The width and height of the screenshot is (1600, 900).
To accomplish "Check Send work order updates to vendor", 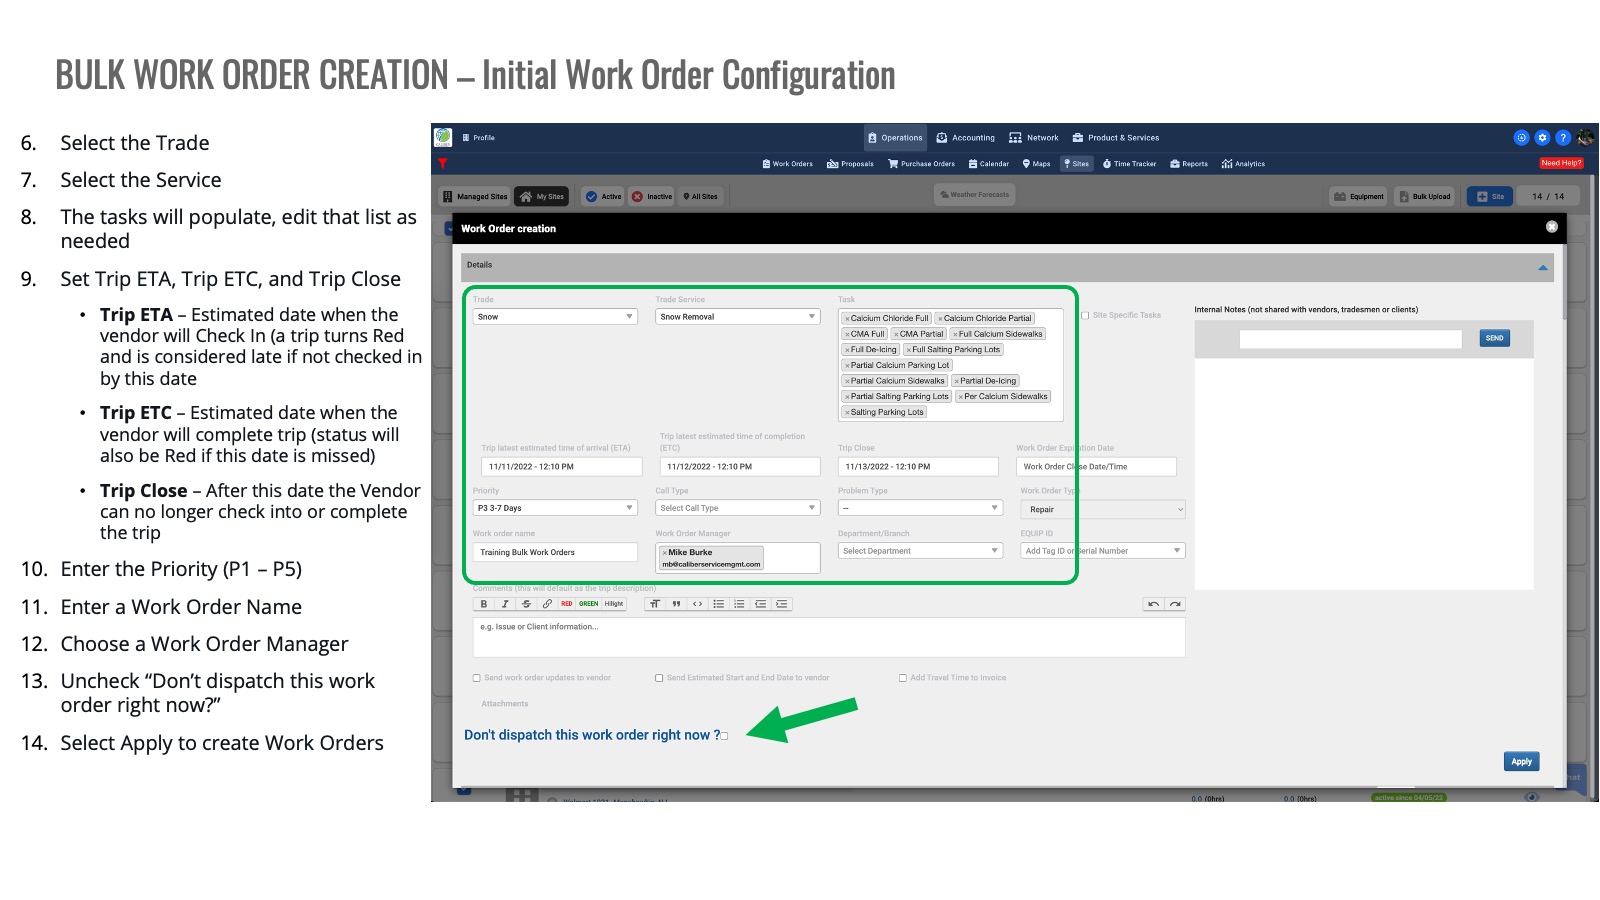I will 477,678.
